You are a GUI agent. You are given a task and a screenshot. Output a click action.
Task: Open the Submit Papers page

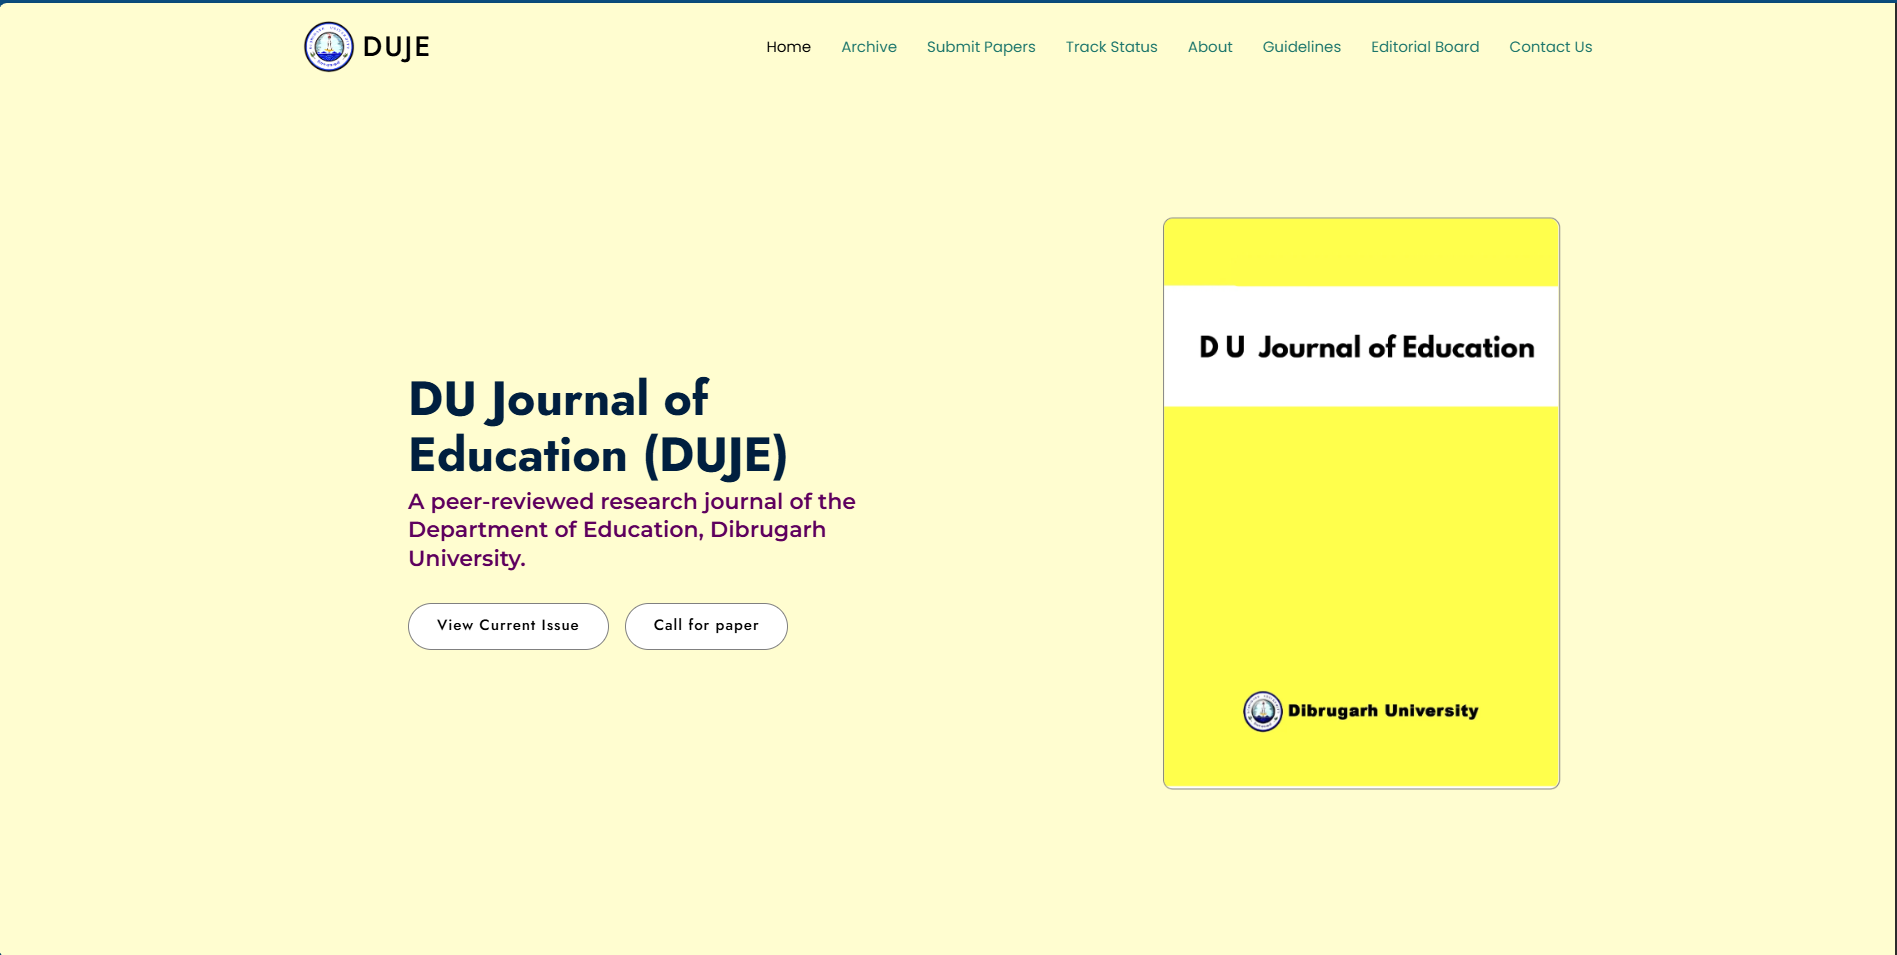(980, 47)
